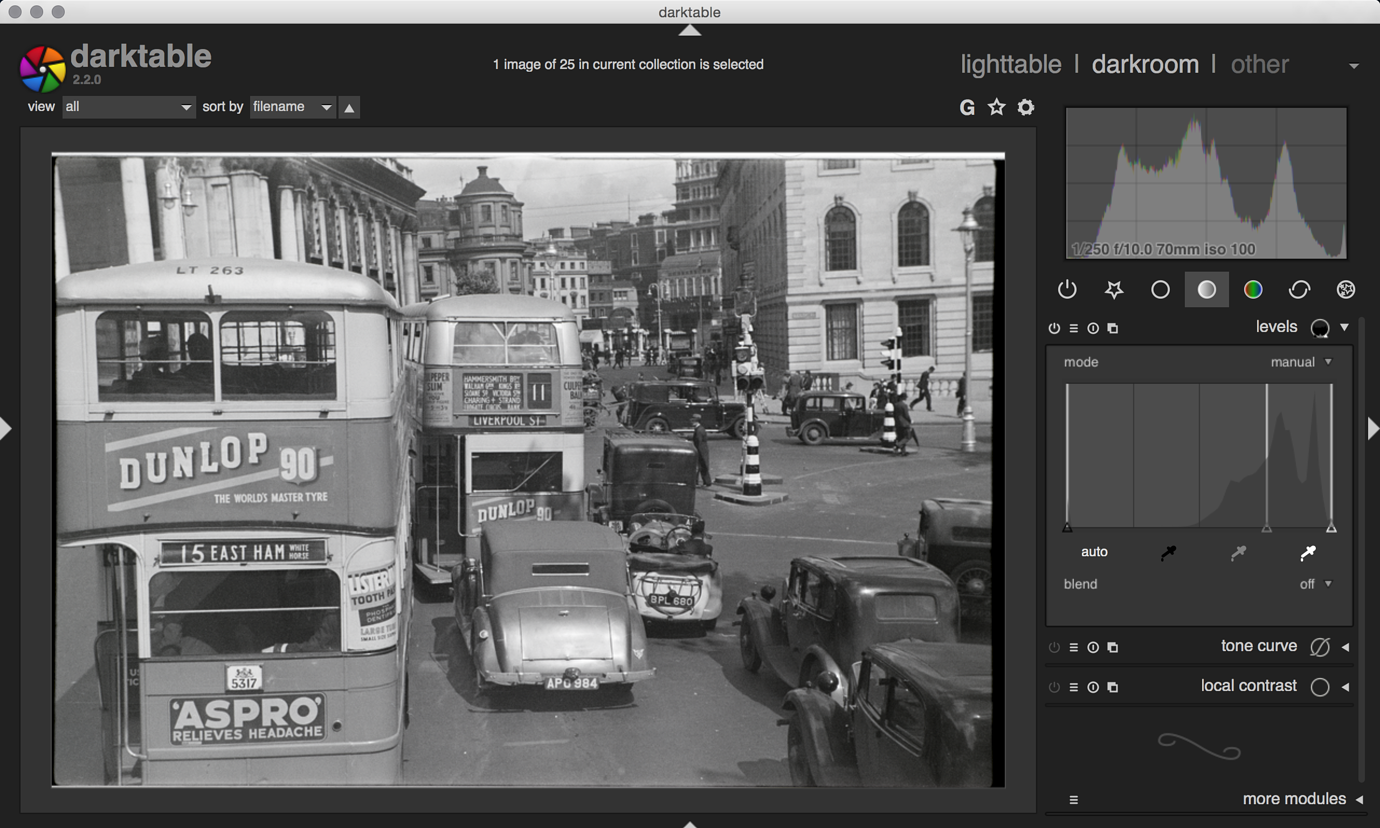Switch to other view
This screenshot has width=1380, height=828.
(1259, 64)
